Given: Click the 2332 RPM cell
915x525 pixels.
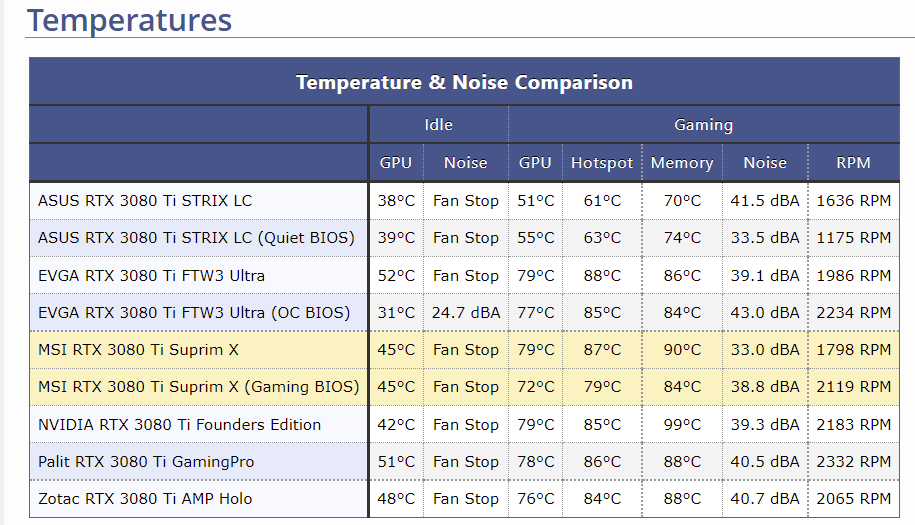Looking at the screenshot, I should coord(853,462).
